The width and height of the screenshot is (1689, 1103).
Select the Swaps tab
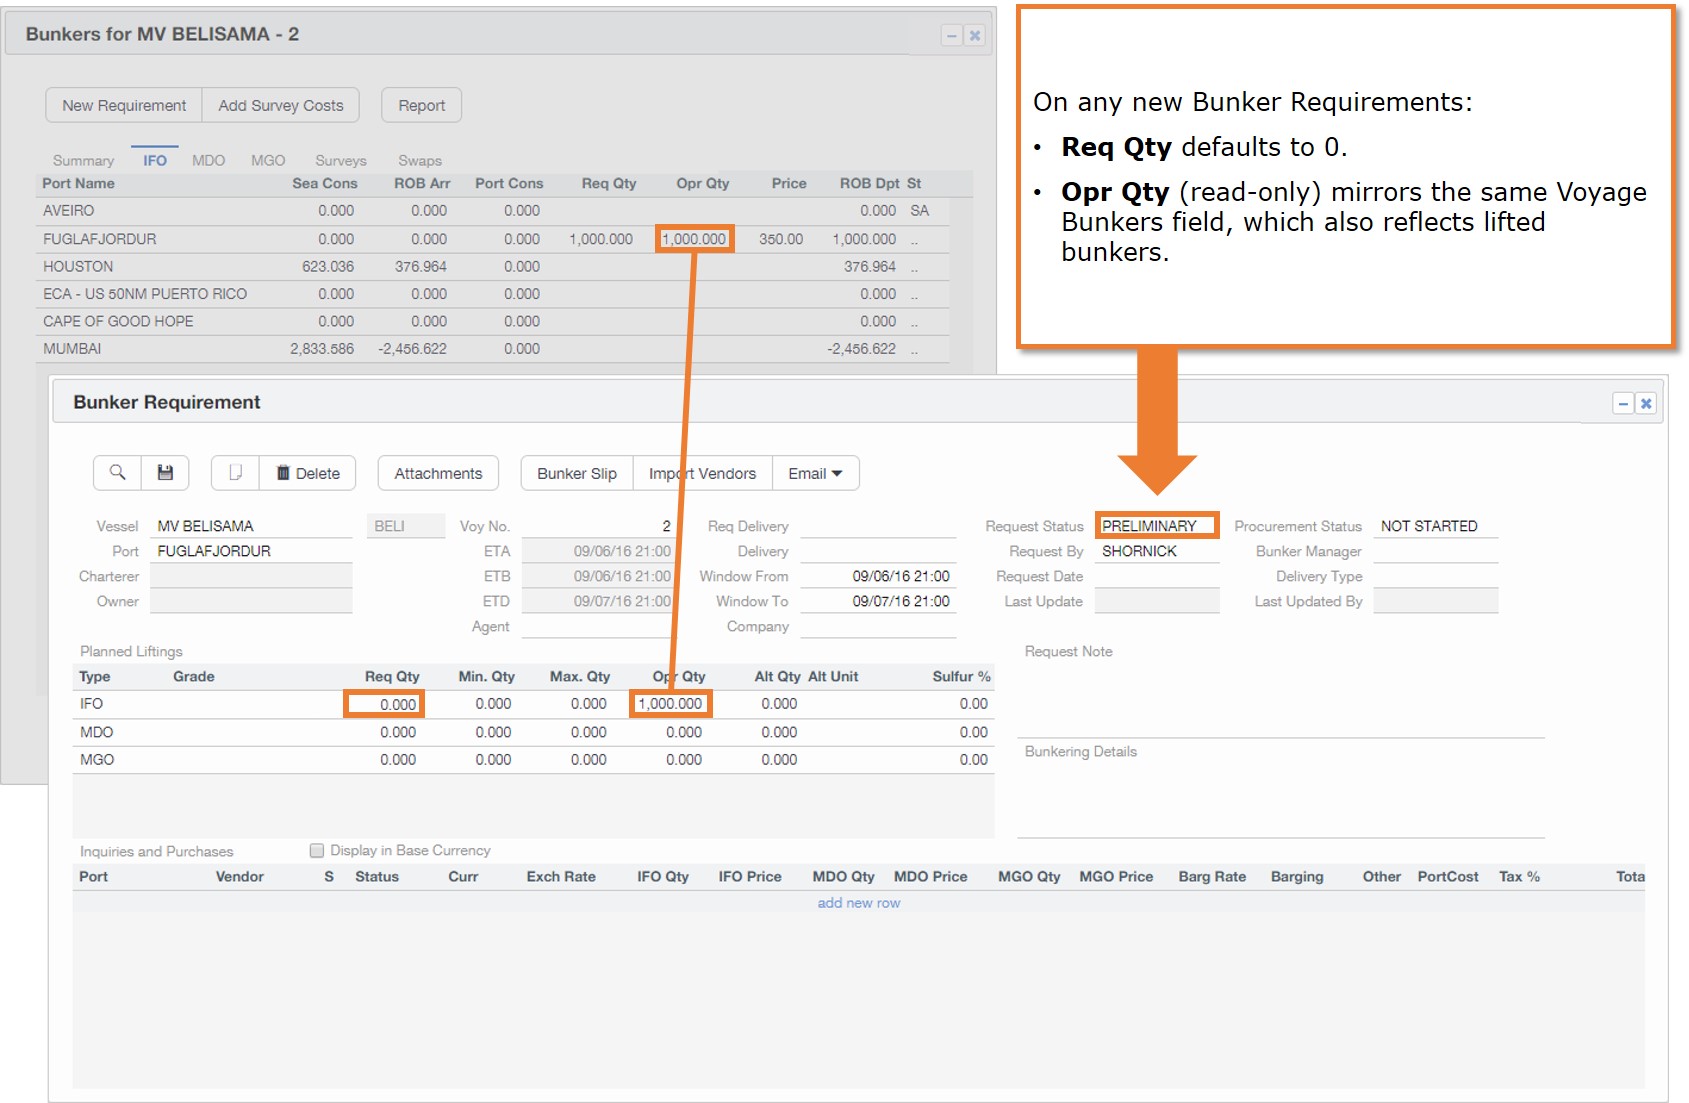[x=419, y=160]
